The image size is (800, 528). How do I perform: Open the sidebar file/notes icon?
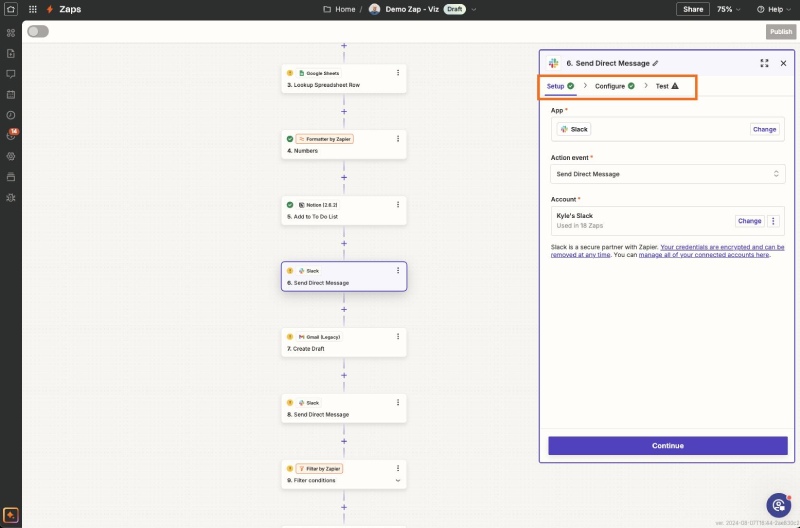tap(11, 54)
